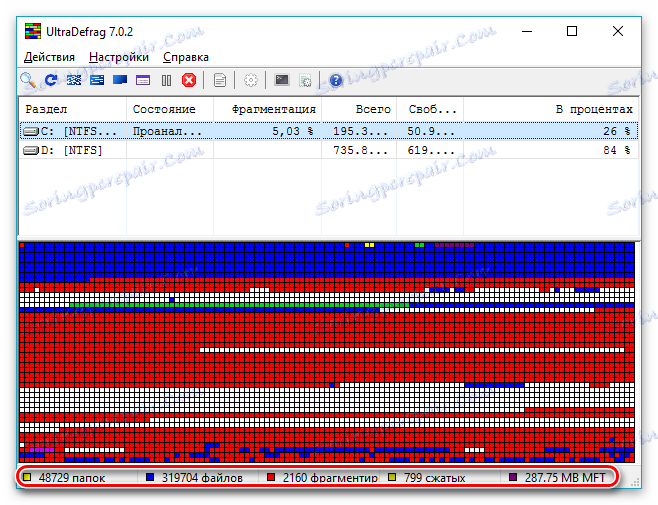658x505 pixels.
Task: Click the repeat action blue arrow icon
Action: [x=51, y=80]
